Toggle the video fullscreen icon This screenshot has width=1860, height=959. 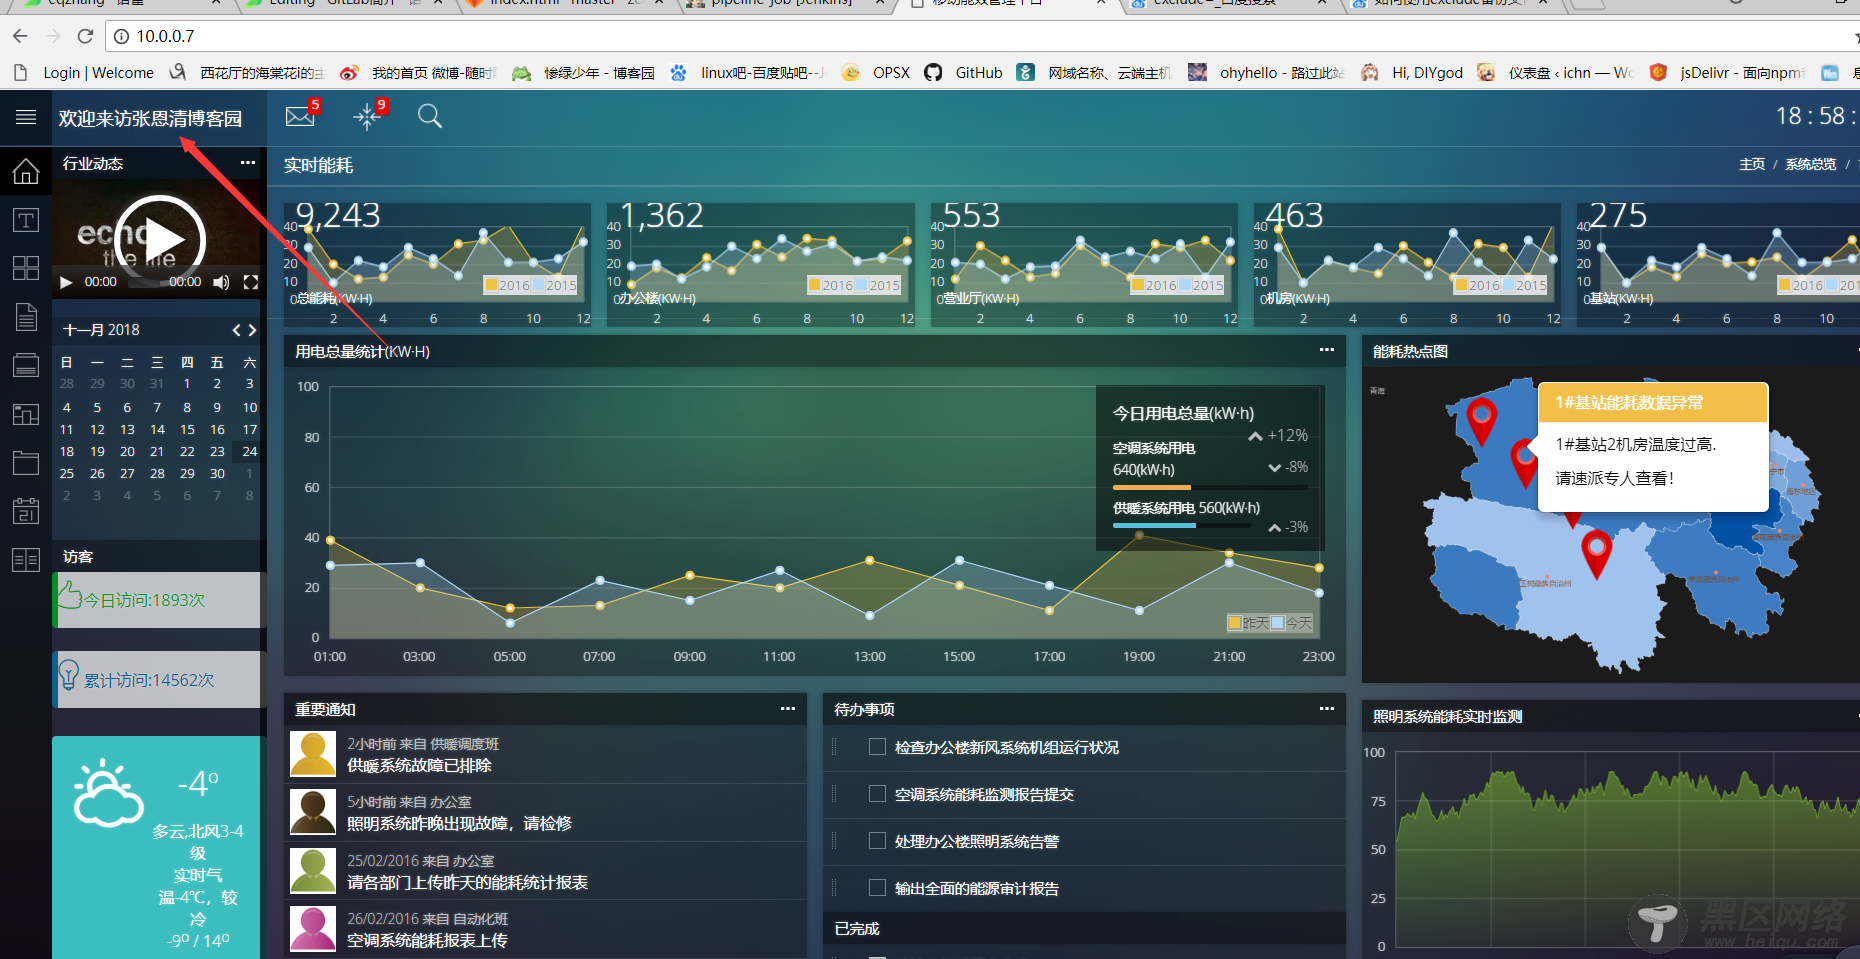251,282
